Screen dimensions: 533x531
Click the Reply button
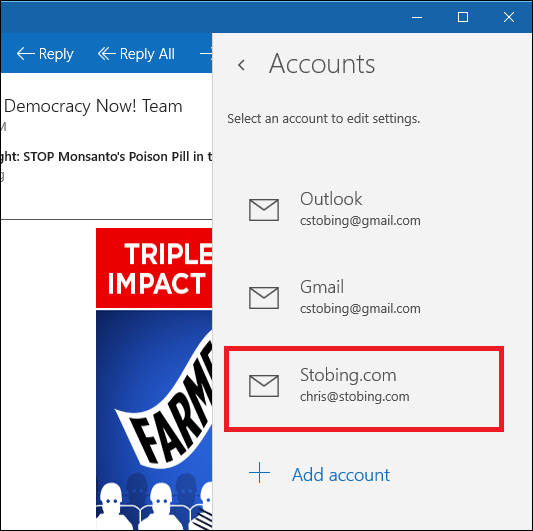click(x=45, y=54)
